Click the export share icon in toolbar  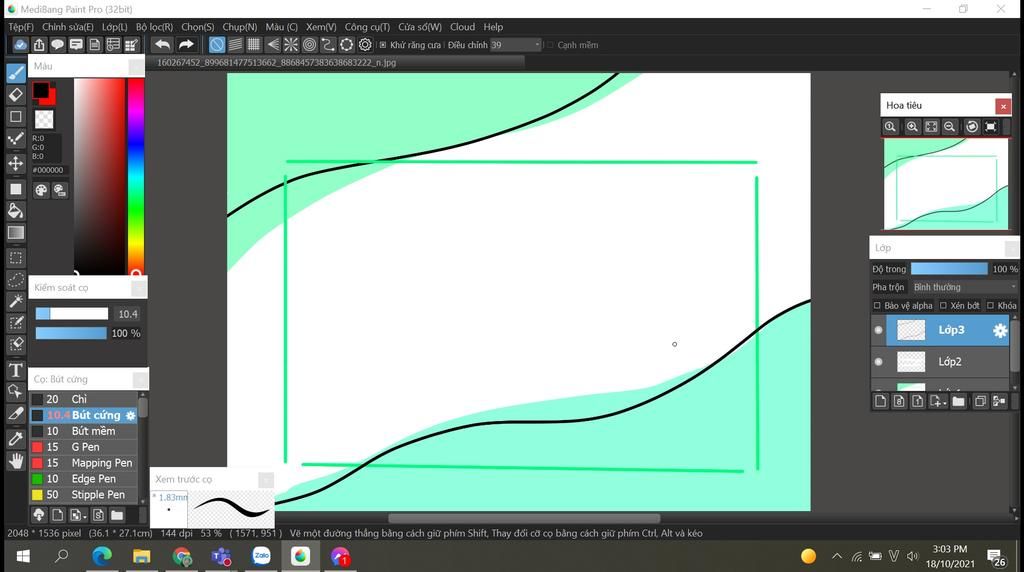pos(39,44)
